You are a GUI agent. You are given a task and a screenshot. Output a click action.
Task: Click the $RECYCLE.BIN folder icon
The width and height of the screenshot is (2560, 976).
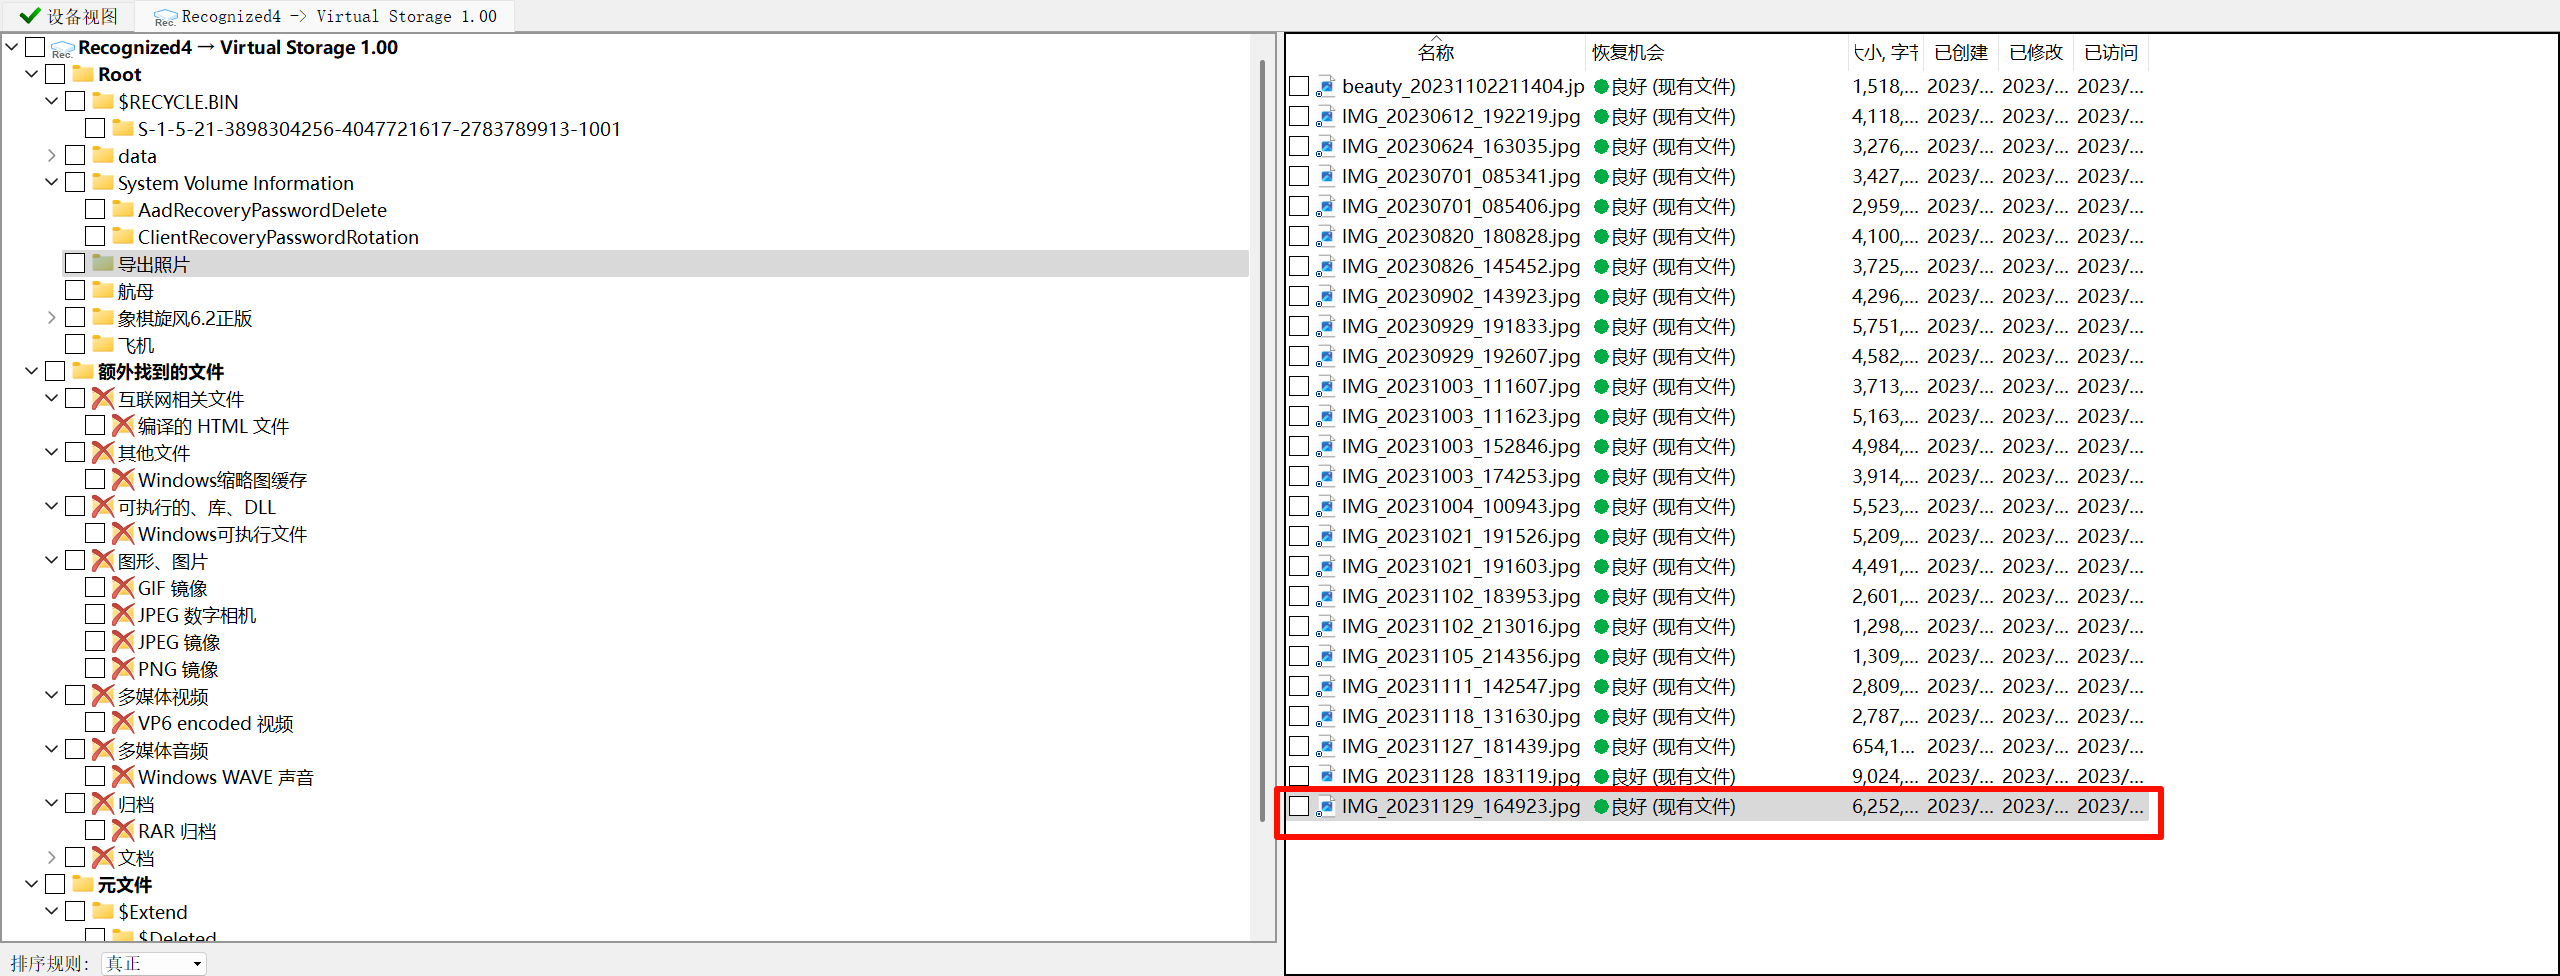point(103,101)
